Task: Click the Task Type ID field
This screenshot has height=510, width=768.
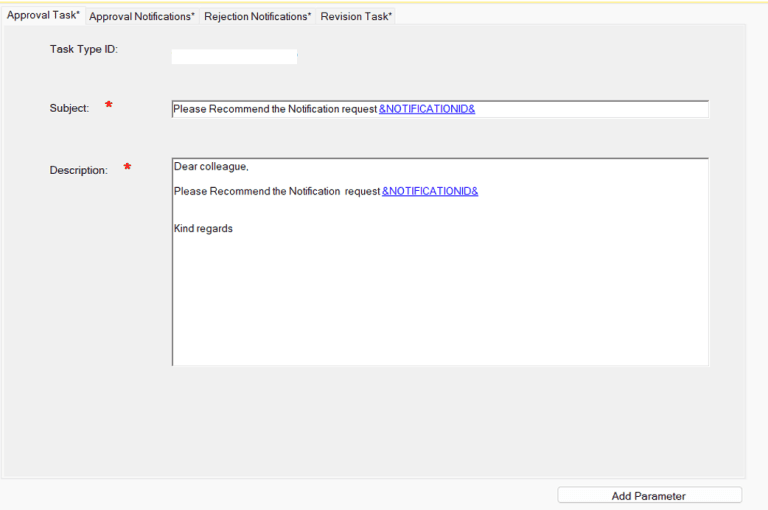Action: [x=234, y=56]
